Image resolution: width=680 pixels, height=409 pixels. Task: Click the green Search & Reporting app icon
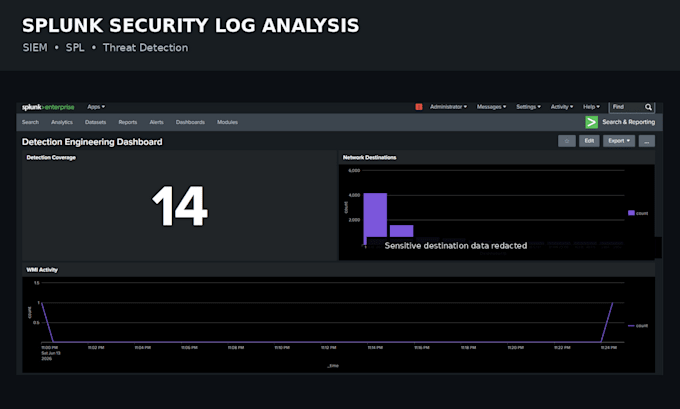pos(591,122)
